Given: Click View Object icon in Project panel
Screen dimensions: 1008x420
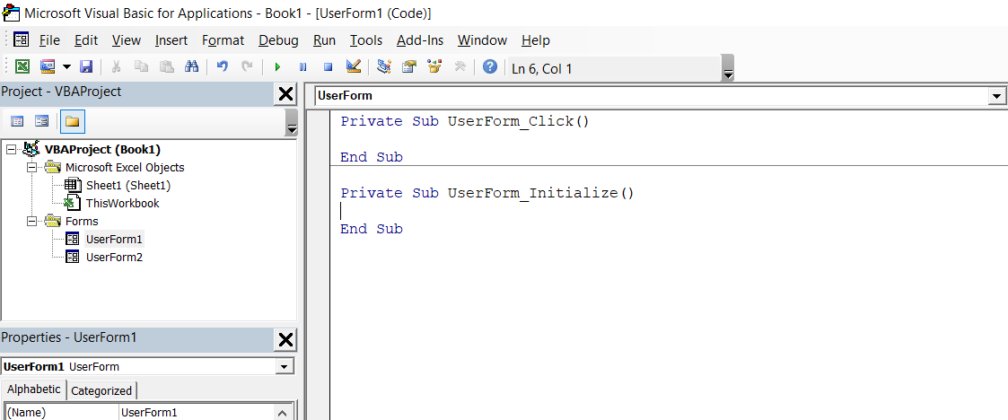Looking at the screenshot, I should (42, 121).
